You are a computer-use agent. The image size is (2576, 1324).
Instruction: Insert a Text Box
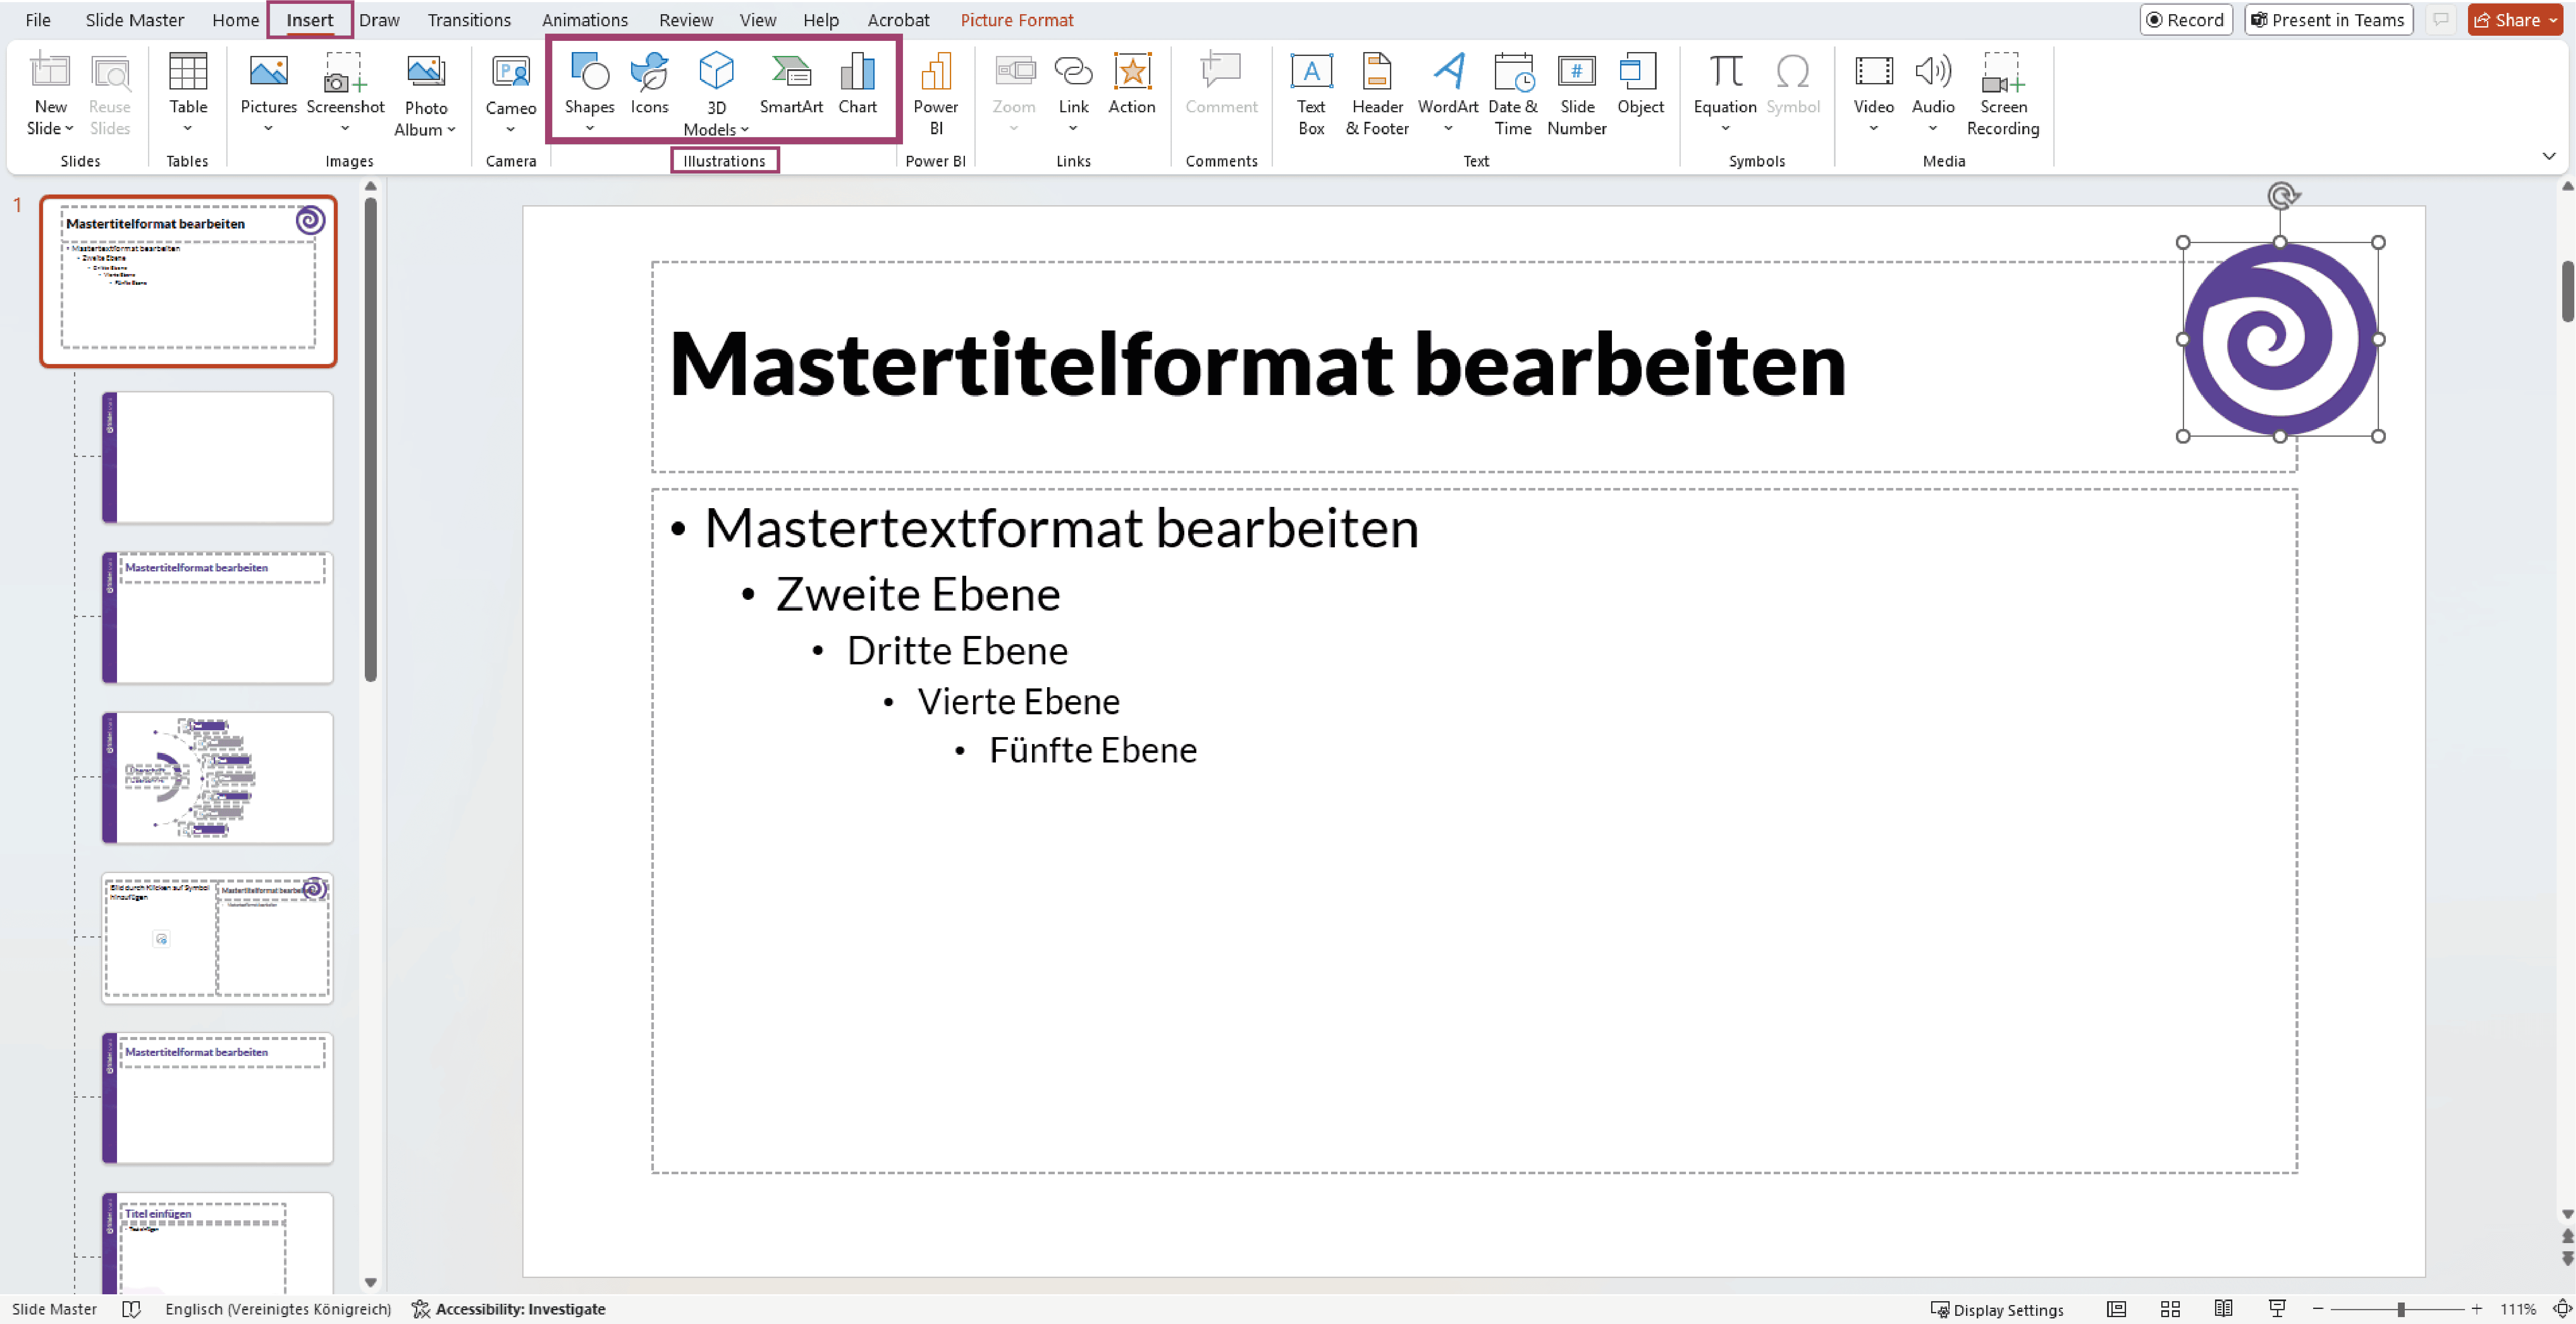pos(1311,93)
